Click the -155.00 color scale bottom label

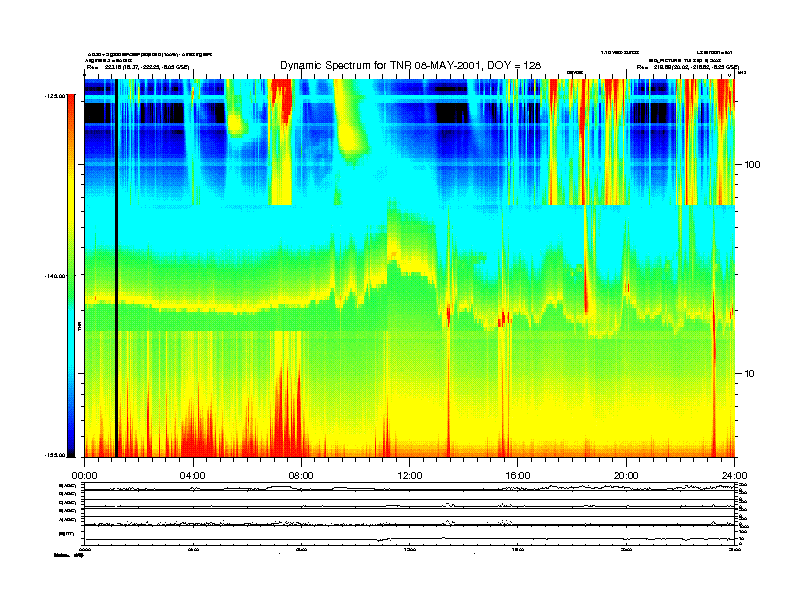55,455
